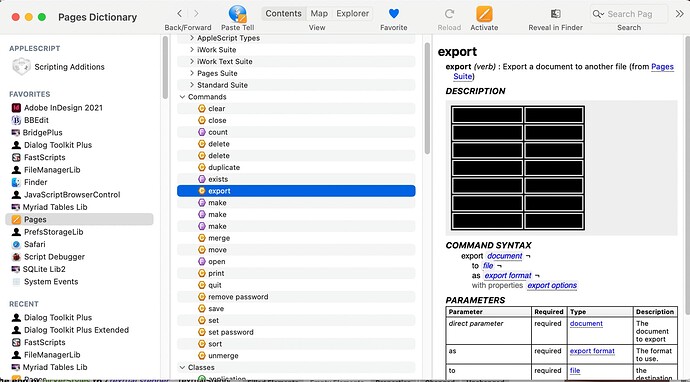Viewport: 690px width, 382px height.
Task: Activate Pages using the Activate icon
Action: (484, 14)
